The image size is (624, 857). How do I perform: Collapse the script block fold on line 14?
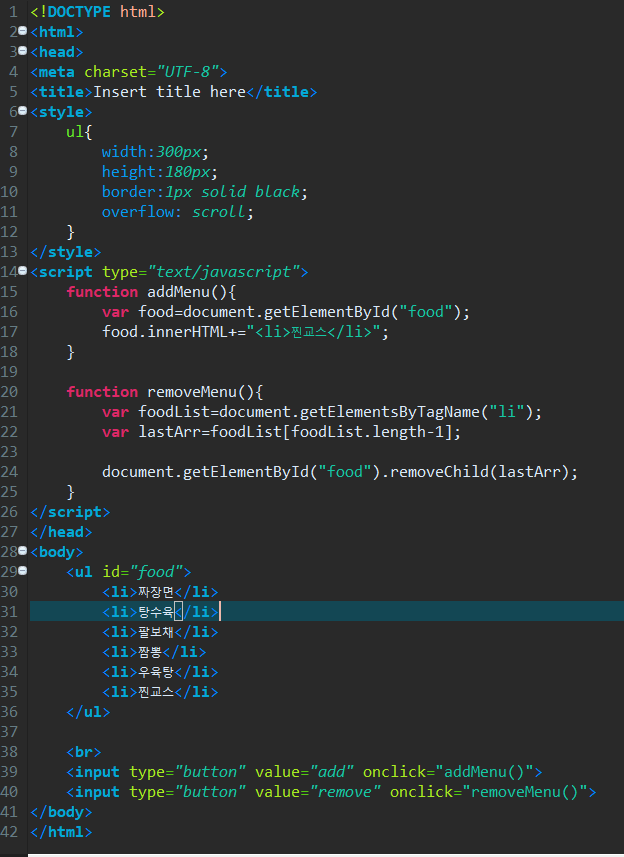pos(22,271)
